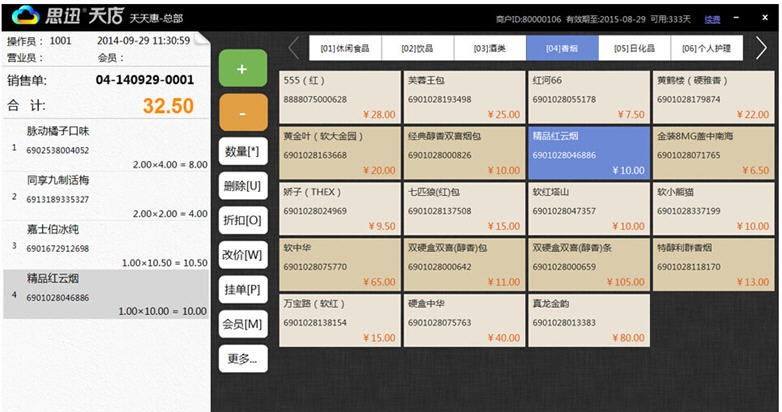Select 金装8MG盖中南海 product tile
The width and height of the screenshot is (782, 412).
pos(714,153)
